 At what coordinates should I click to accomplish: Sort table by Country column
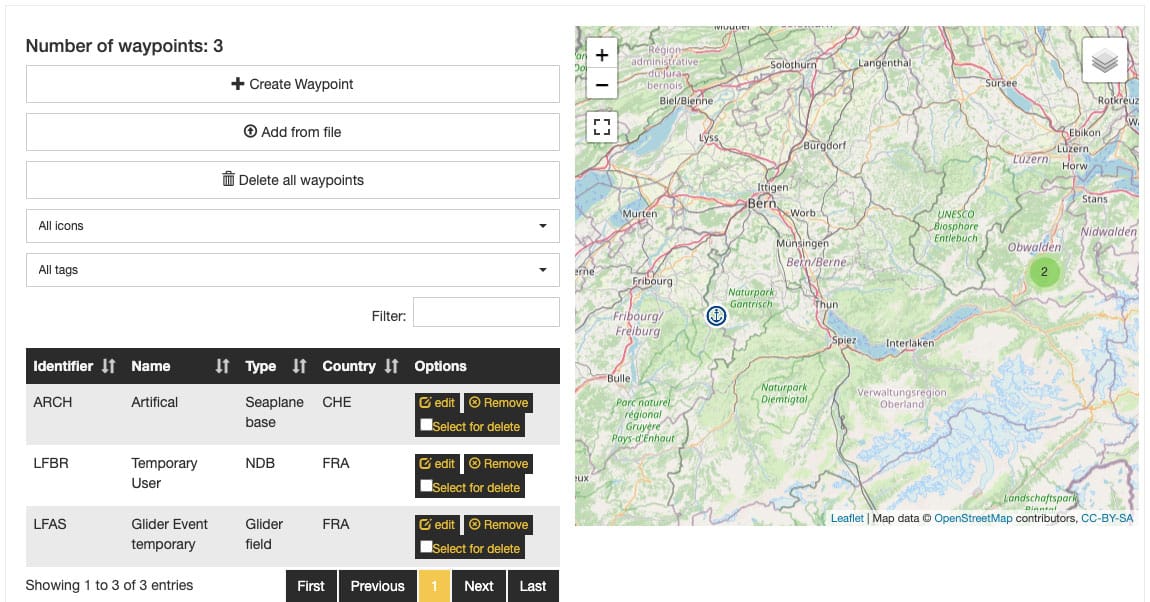(360, 366)
